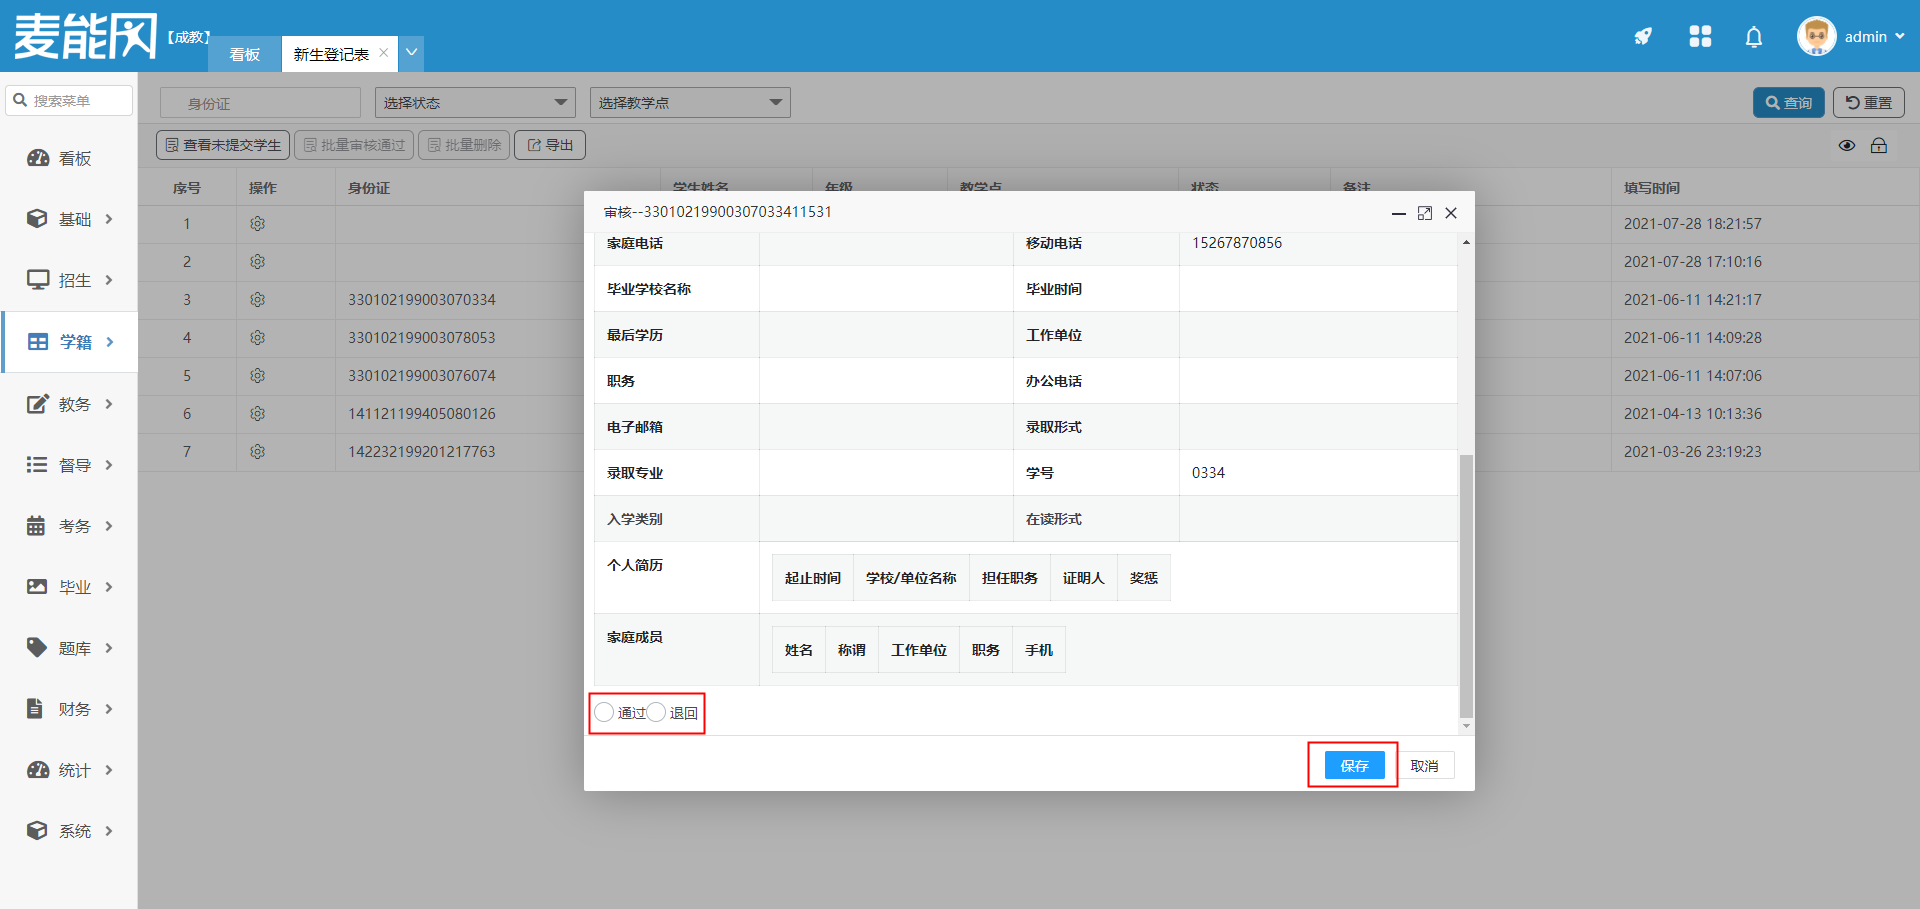Click the gear icon in row 7
This screenshot has width=1920, height=909.
point(257,452)
